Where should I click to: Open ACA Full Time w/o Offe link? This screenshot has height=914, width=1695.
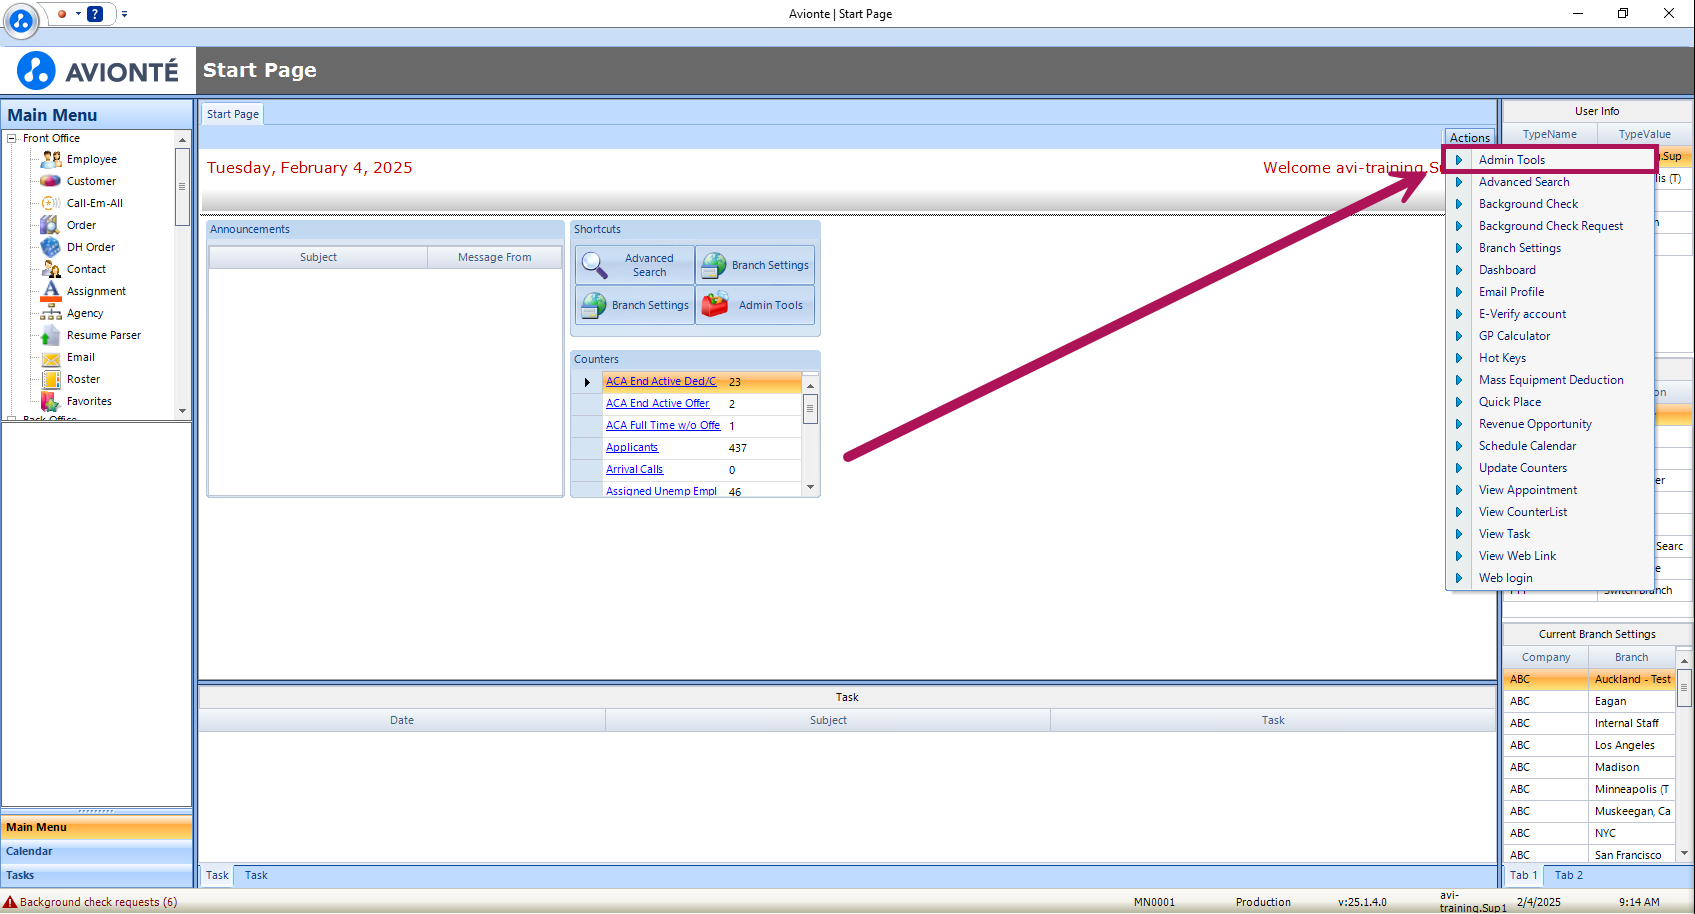point(663,425)
